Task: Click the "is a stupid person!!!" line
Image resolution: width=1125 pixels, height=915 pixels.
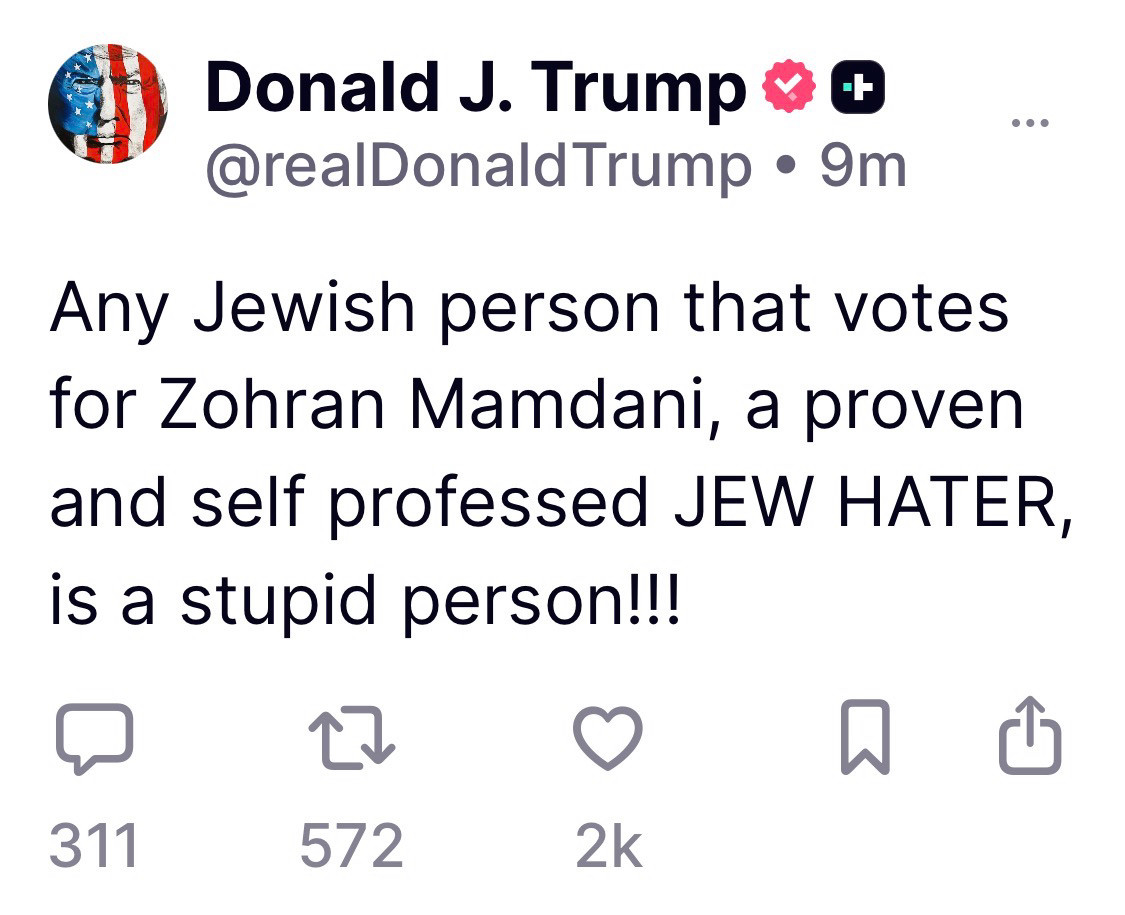Action: [365, 599]
